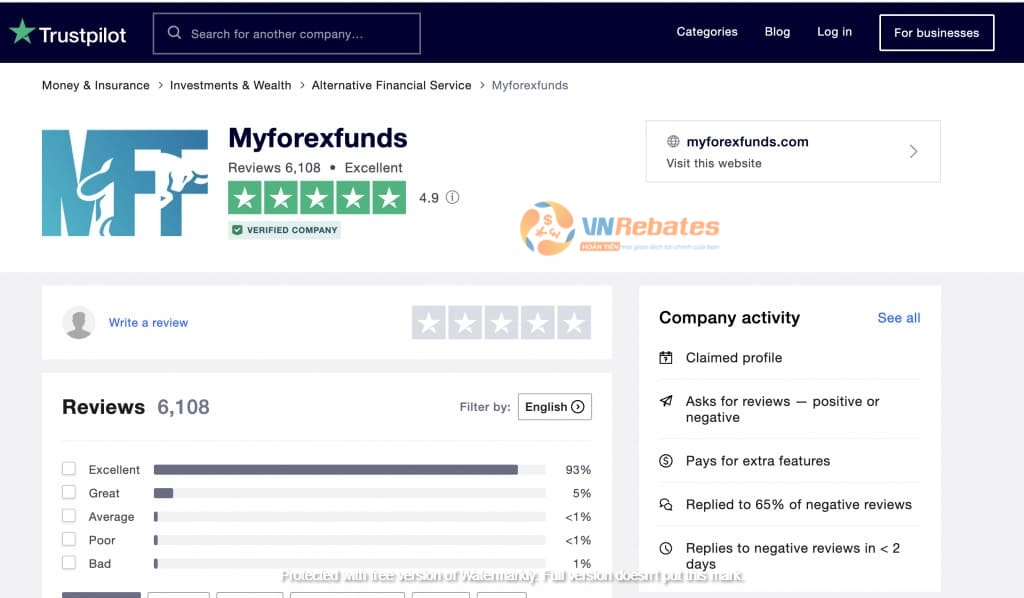The width and height of the screenshot is (1024, 598).
Task: Open the Categories menu
Action: click(707, 31)
